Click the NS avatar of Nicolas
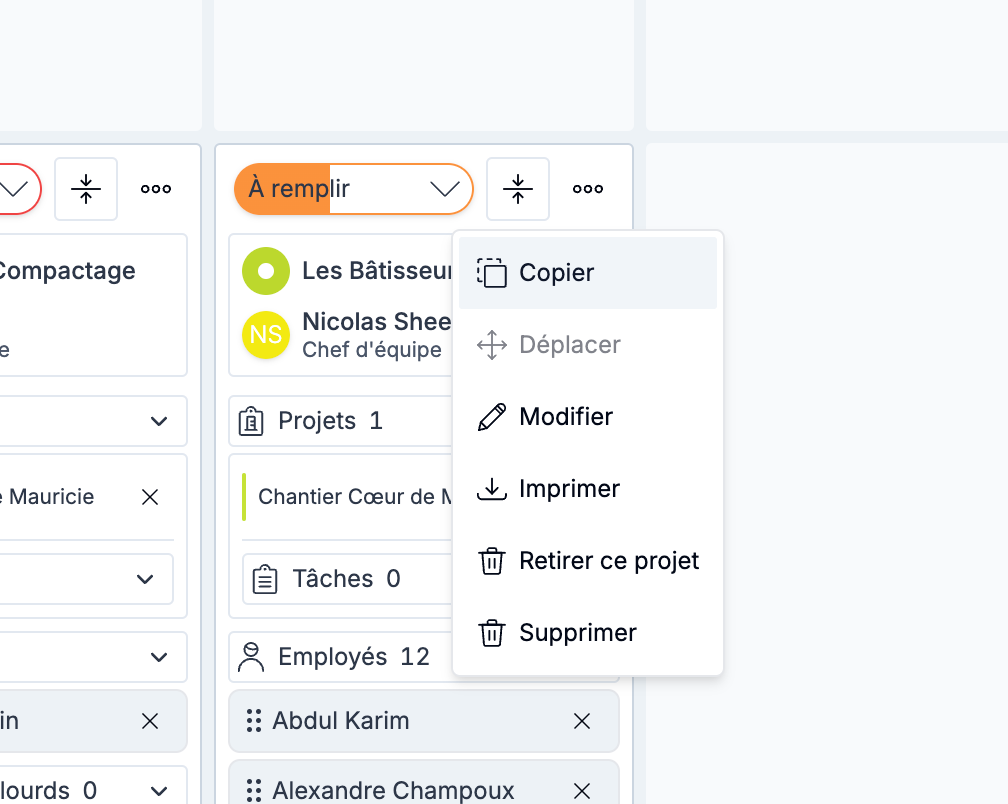This screenshot has width=1008, height=804. coord(266,335)
